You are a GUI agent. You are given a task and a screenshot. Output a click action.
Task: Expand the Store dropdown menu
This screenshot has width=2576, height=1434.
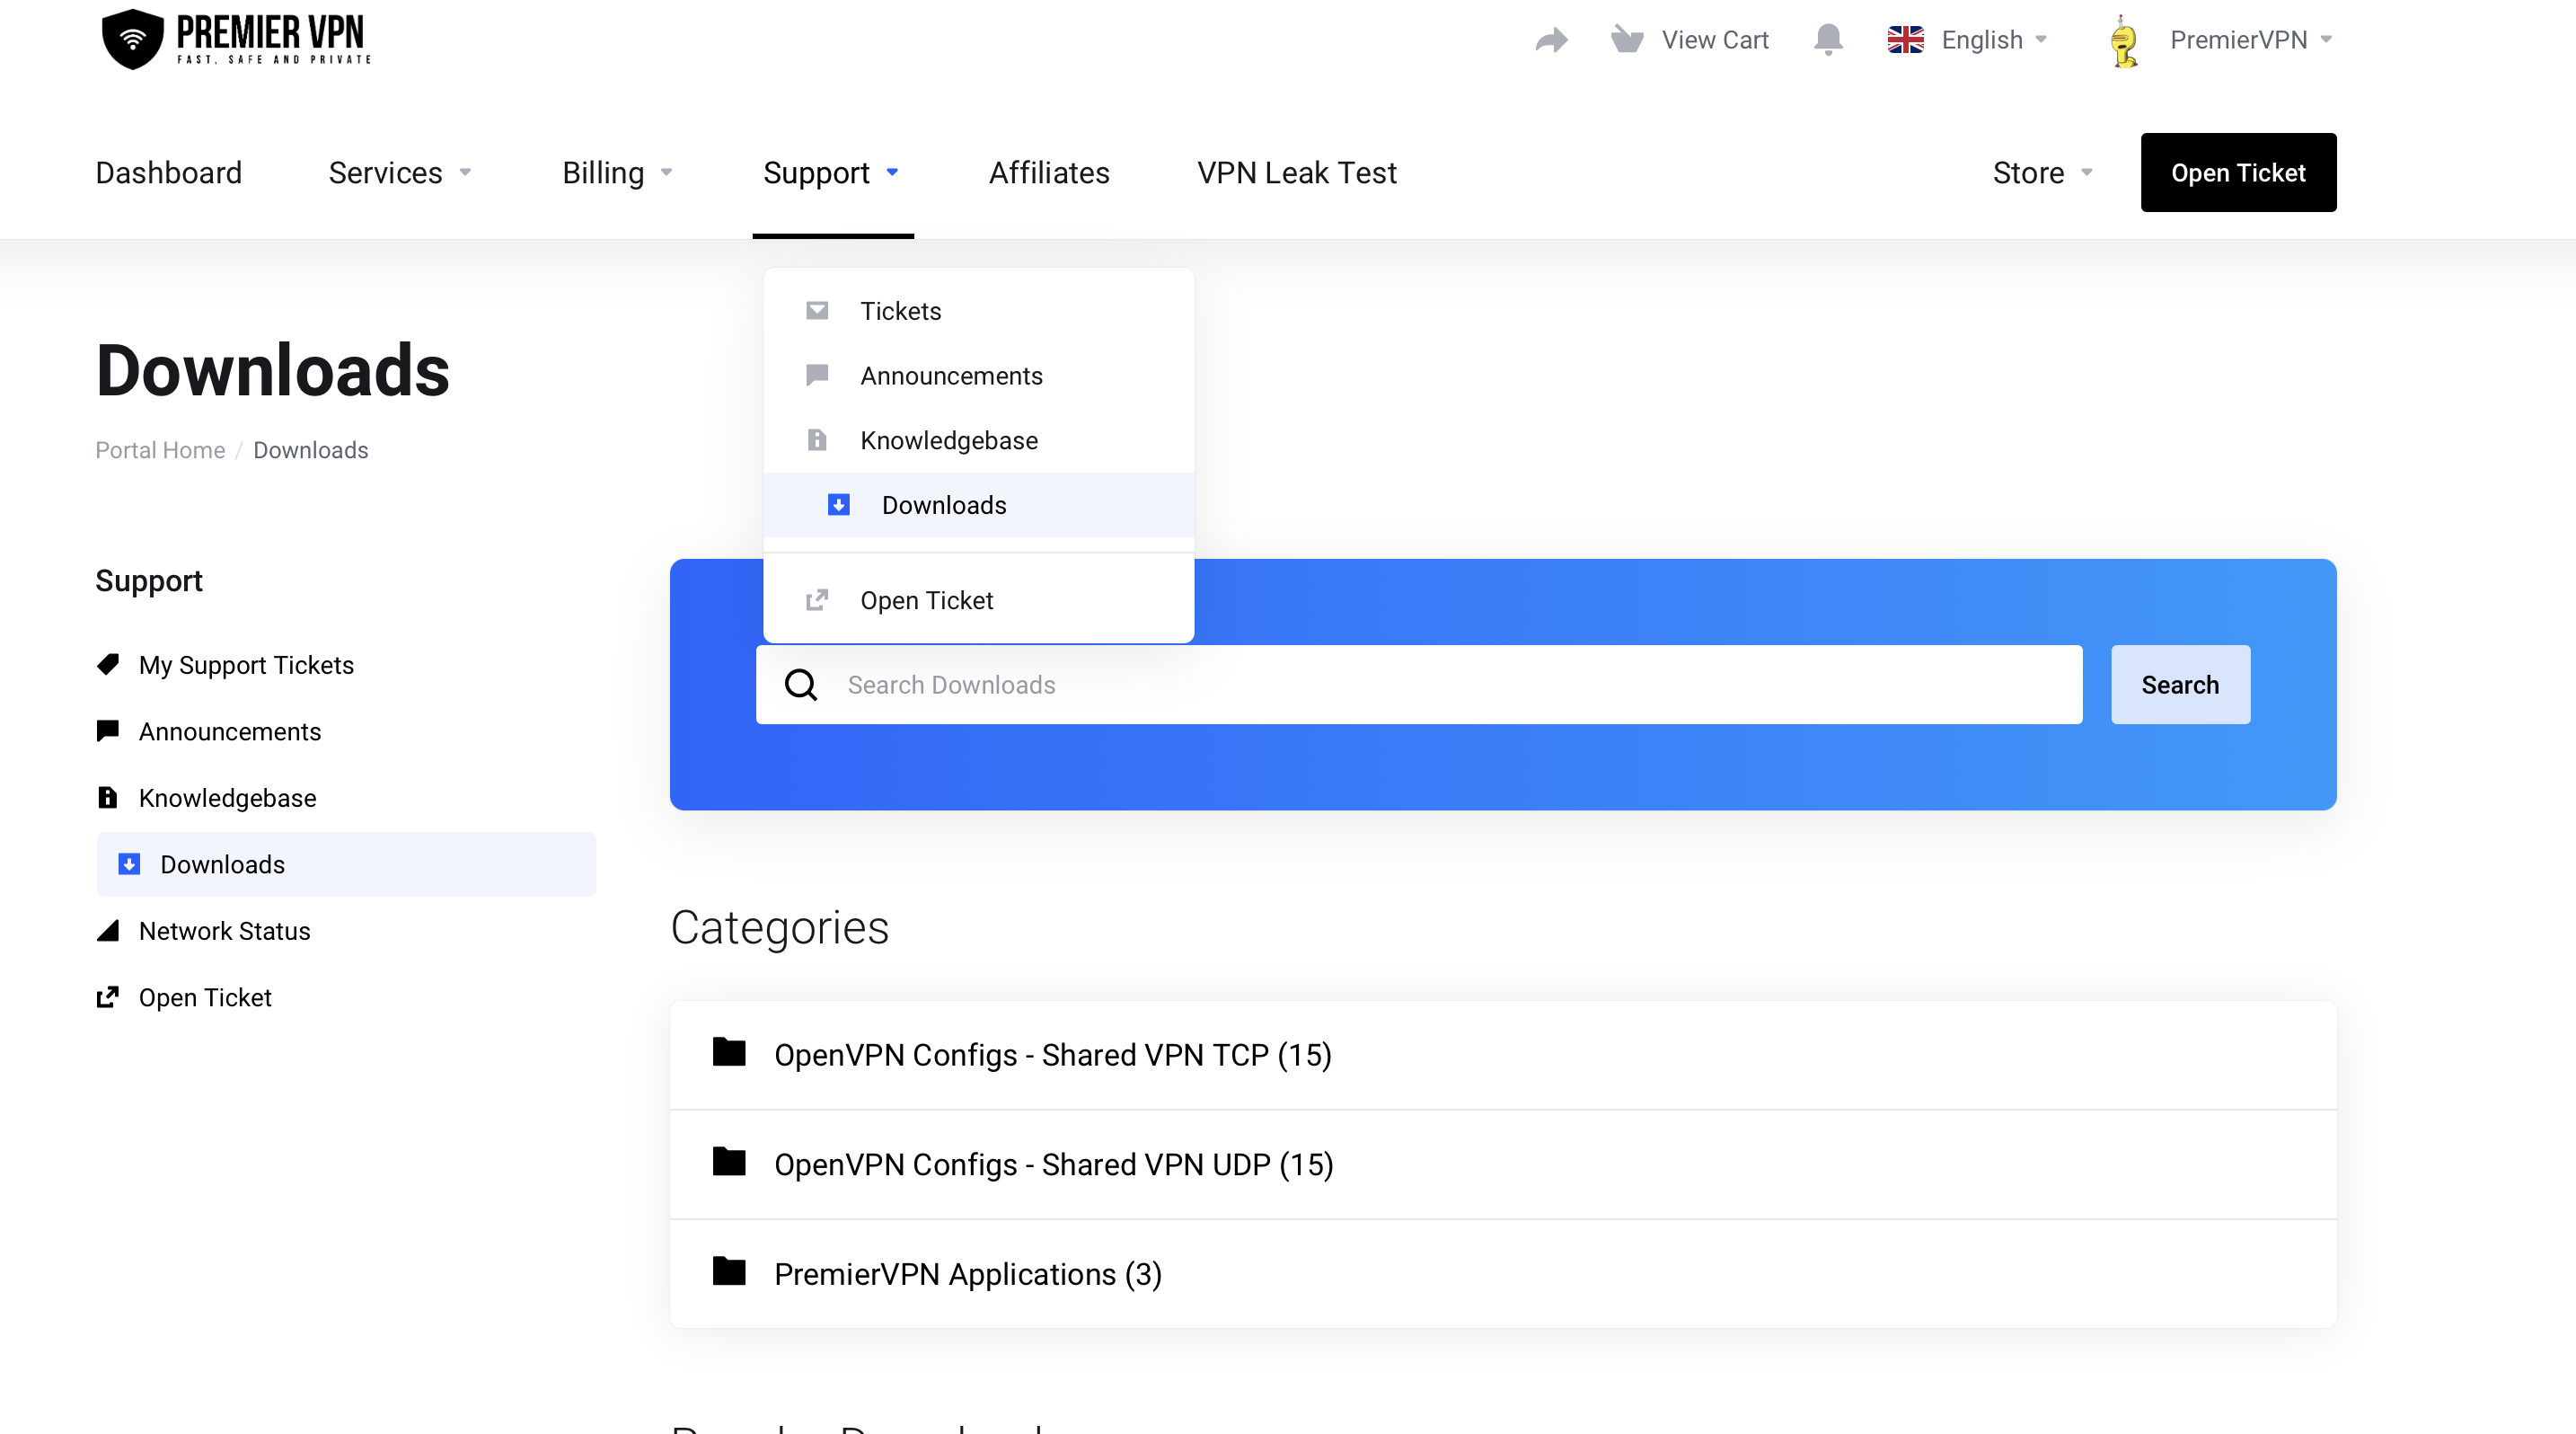coord(2042,173)
